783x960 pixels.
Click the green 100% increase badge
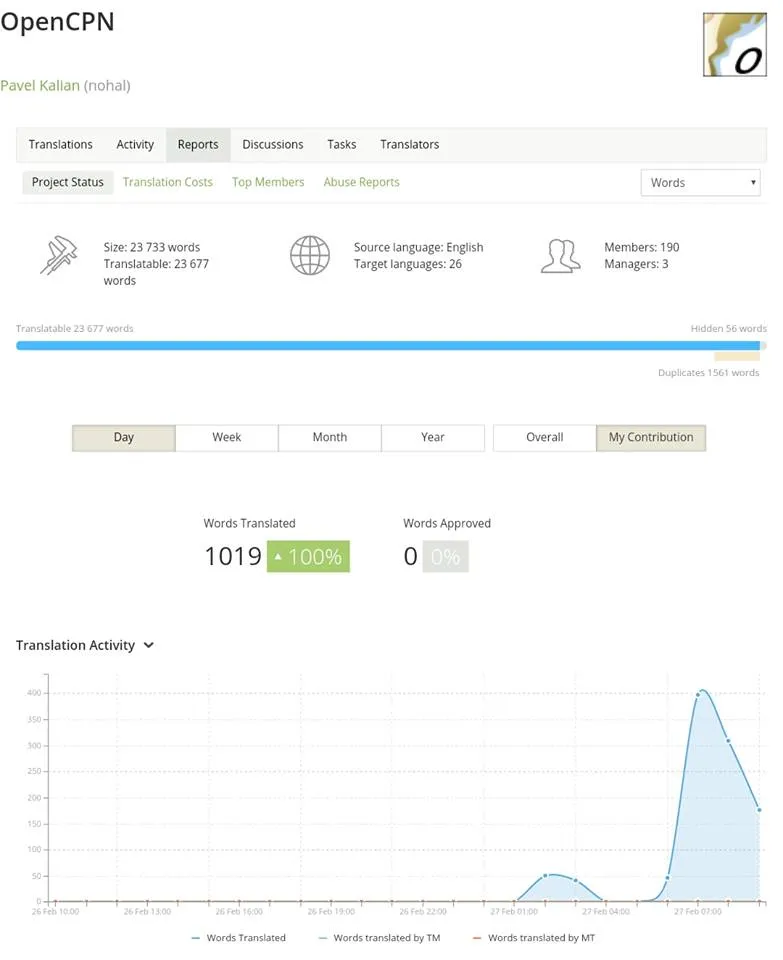coord(308,557)
